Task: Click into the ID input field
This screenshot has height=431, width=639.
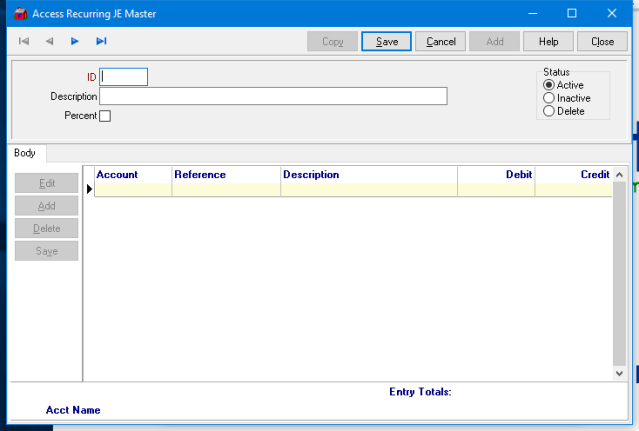Action: pyautogui.click(x=124, y=77)
